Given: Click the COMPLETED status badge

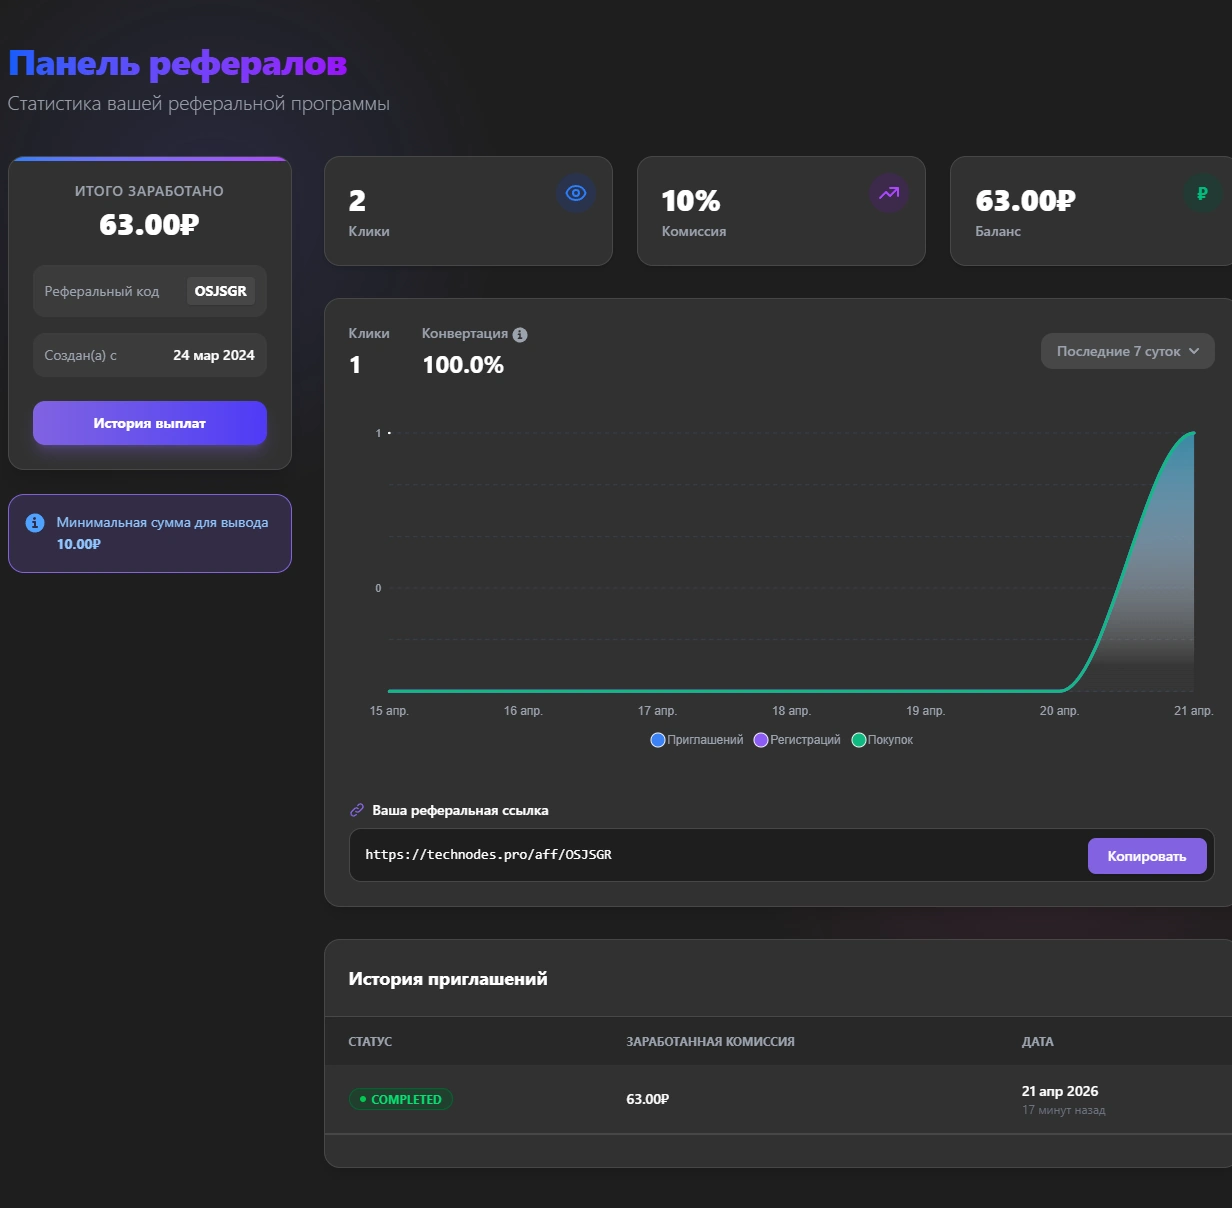Looking at the screenshot, I should 401,1099.
